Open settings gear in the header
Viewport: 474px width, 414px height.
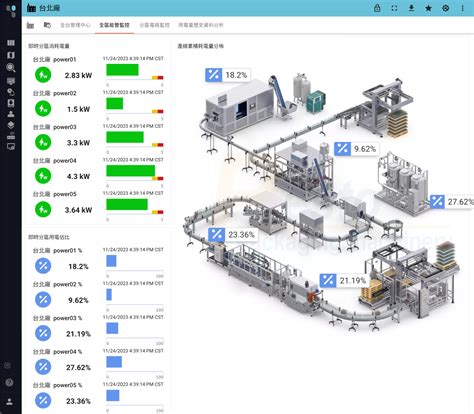(x=446, y=8)
